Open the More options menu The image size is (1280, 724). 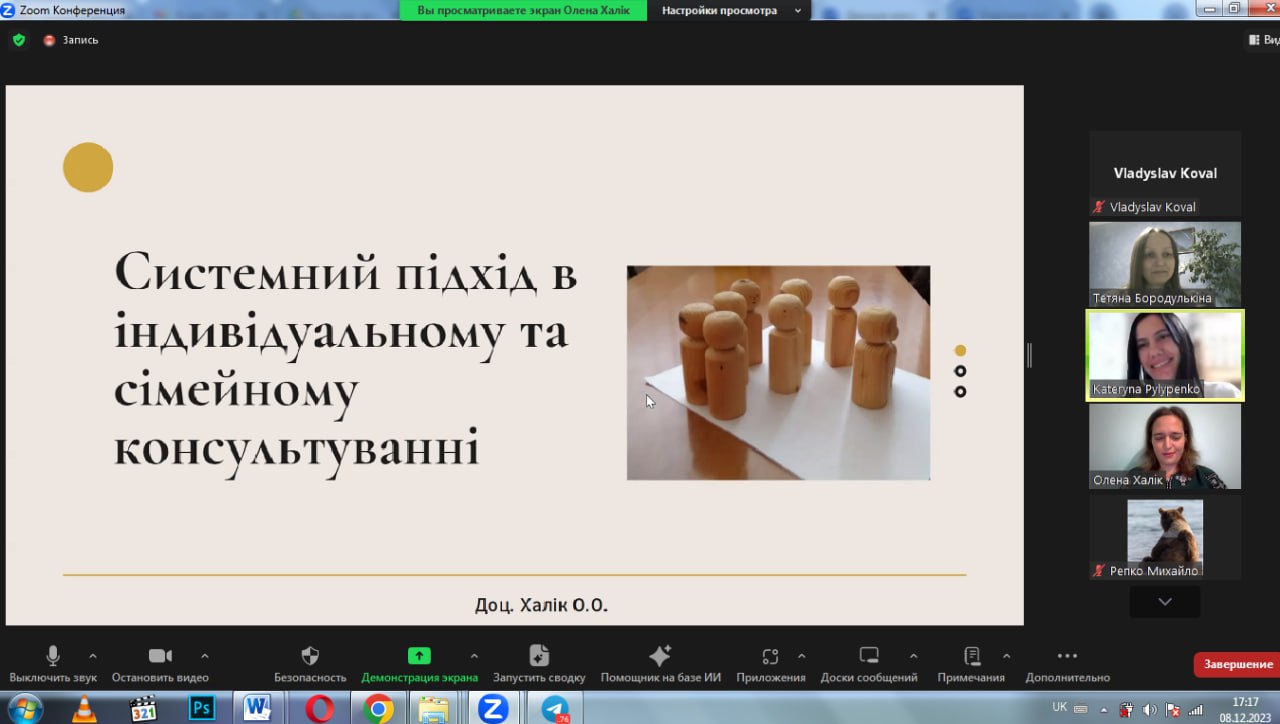[x=1067, y=656]
